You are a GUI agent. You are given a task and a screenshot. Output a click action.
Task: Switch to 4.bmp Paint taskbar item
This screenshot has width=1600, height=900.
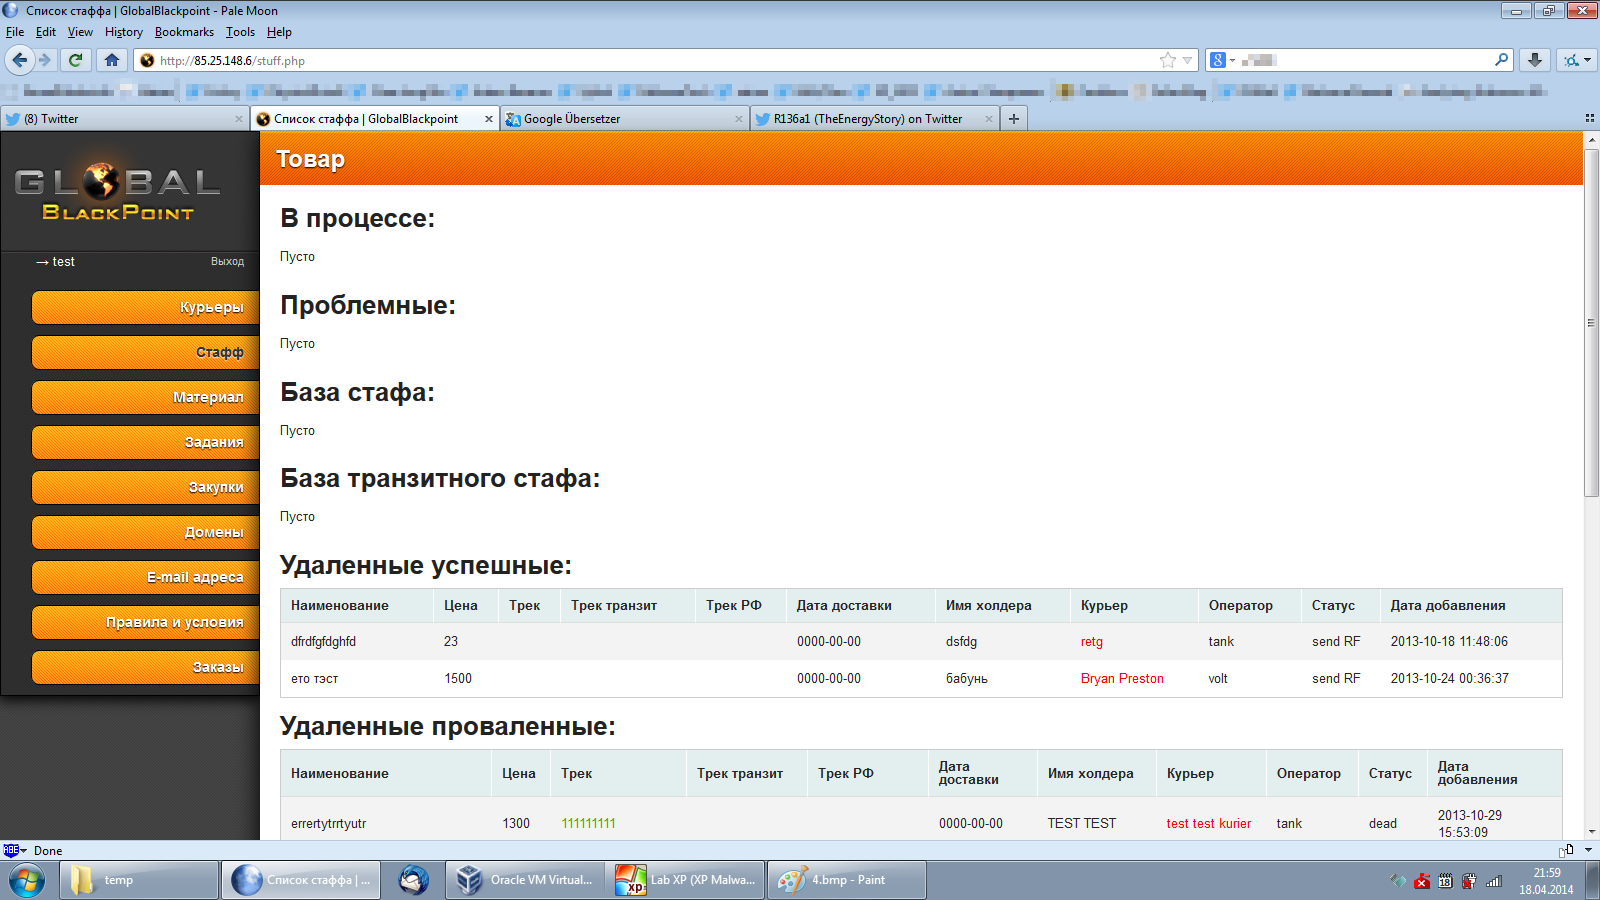point(847,880)
